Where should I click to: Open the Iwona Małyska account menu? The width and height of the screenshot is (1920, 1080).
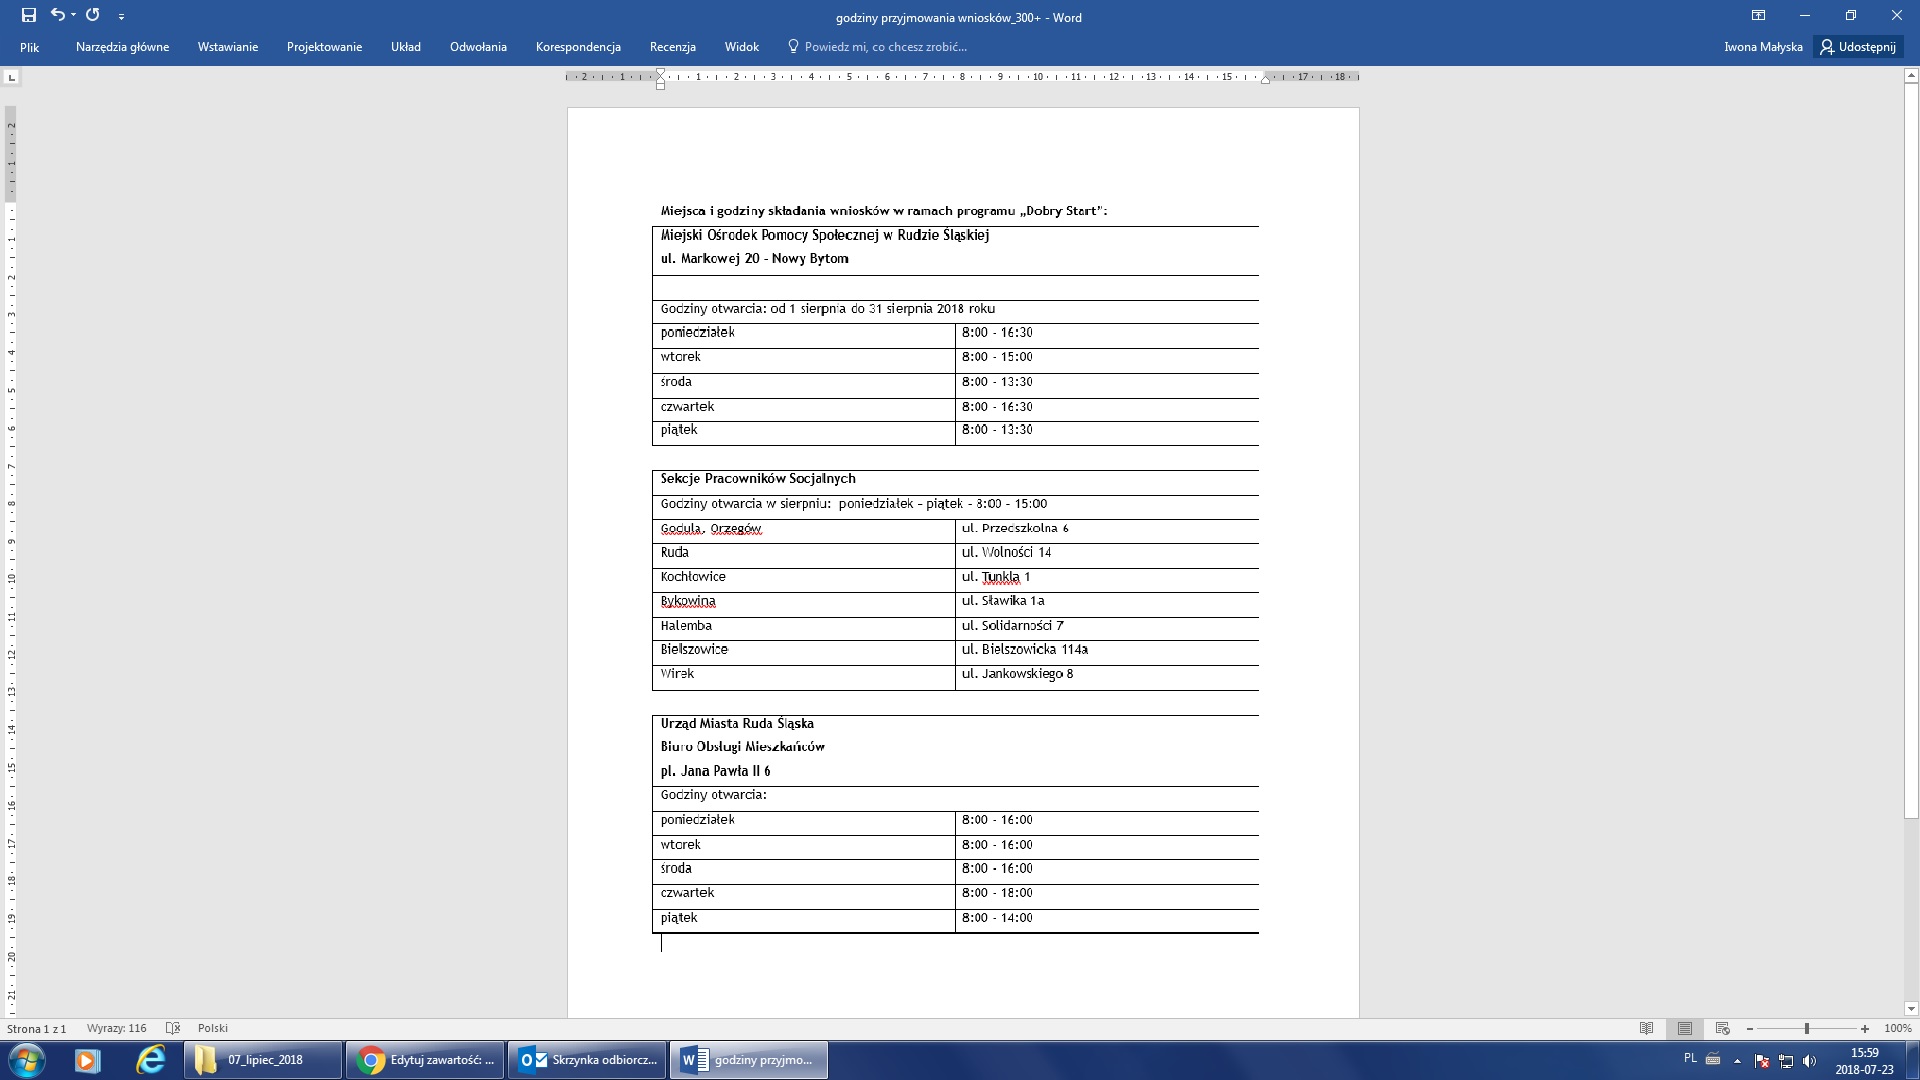(1763, 47)
